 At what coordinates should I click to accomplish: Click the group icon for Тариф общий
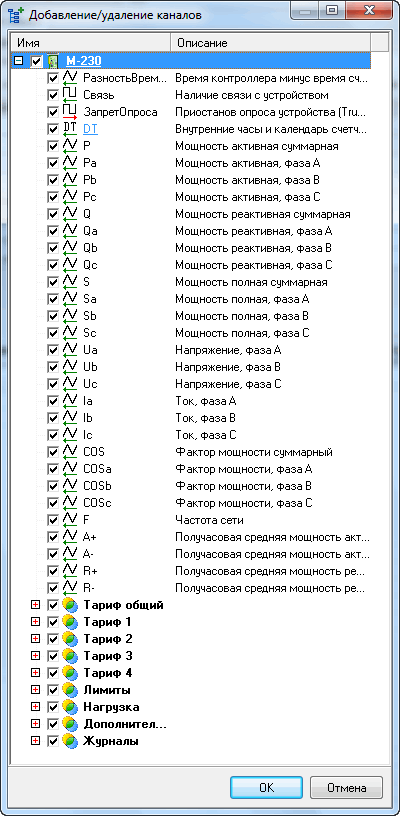(69, 605)
